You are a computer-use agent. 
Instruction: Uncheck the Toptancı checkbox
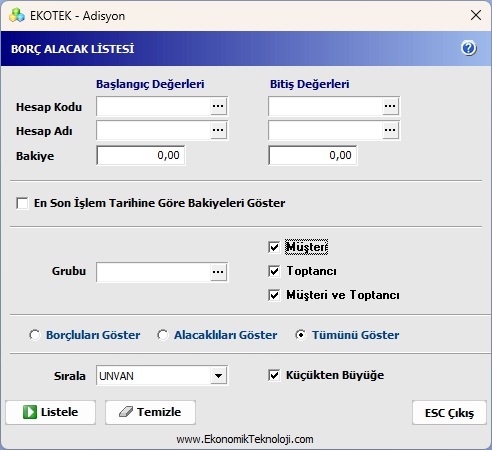[274, 271]
